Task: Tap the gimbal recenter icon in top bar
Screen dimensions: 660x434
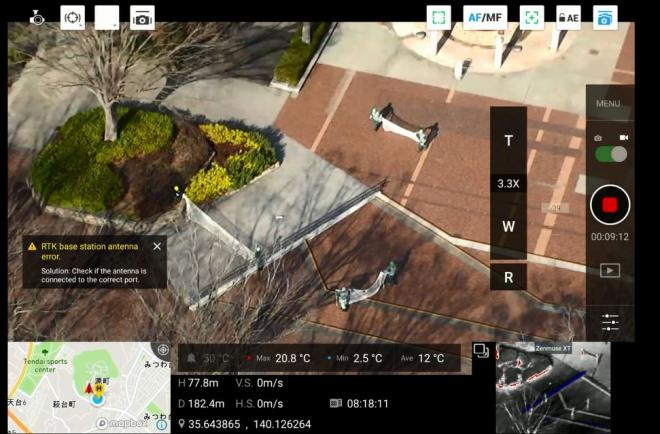Action: click(72, 17)
